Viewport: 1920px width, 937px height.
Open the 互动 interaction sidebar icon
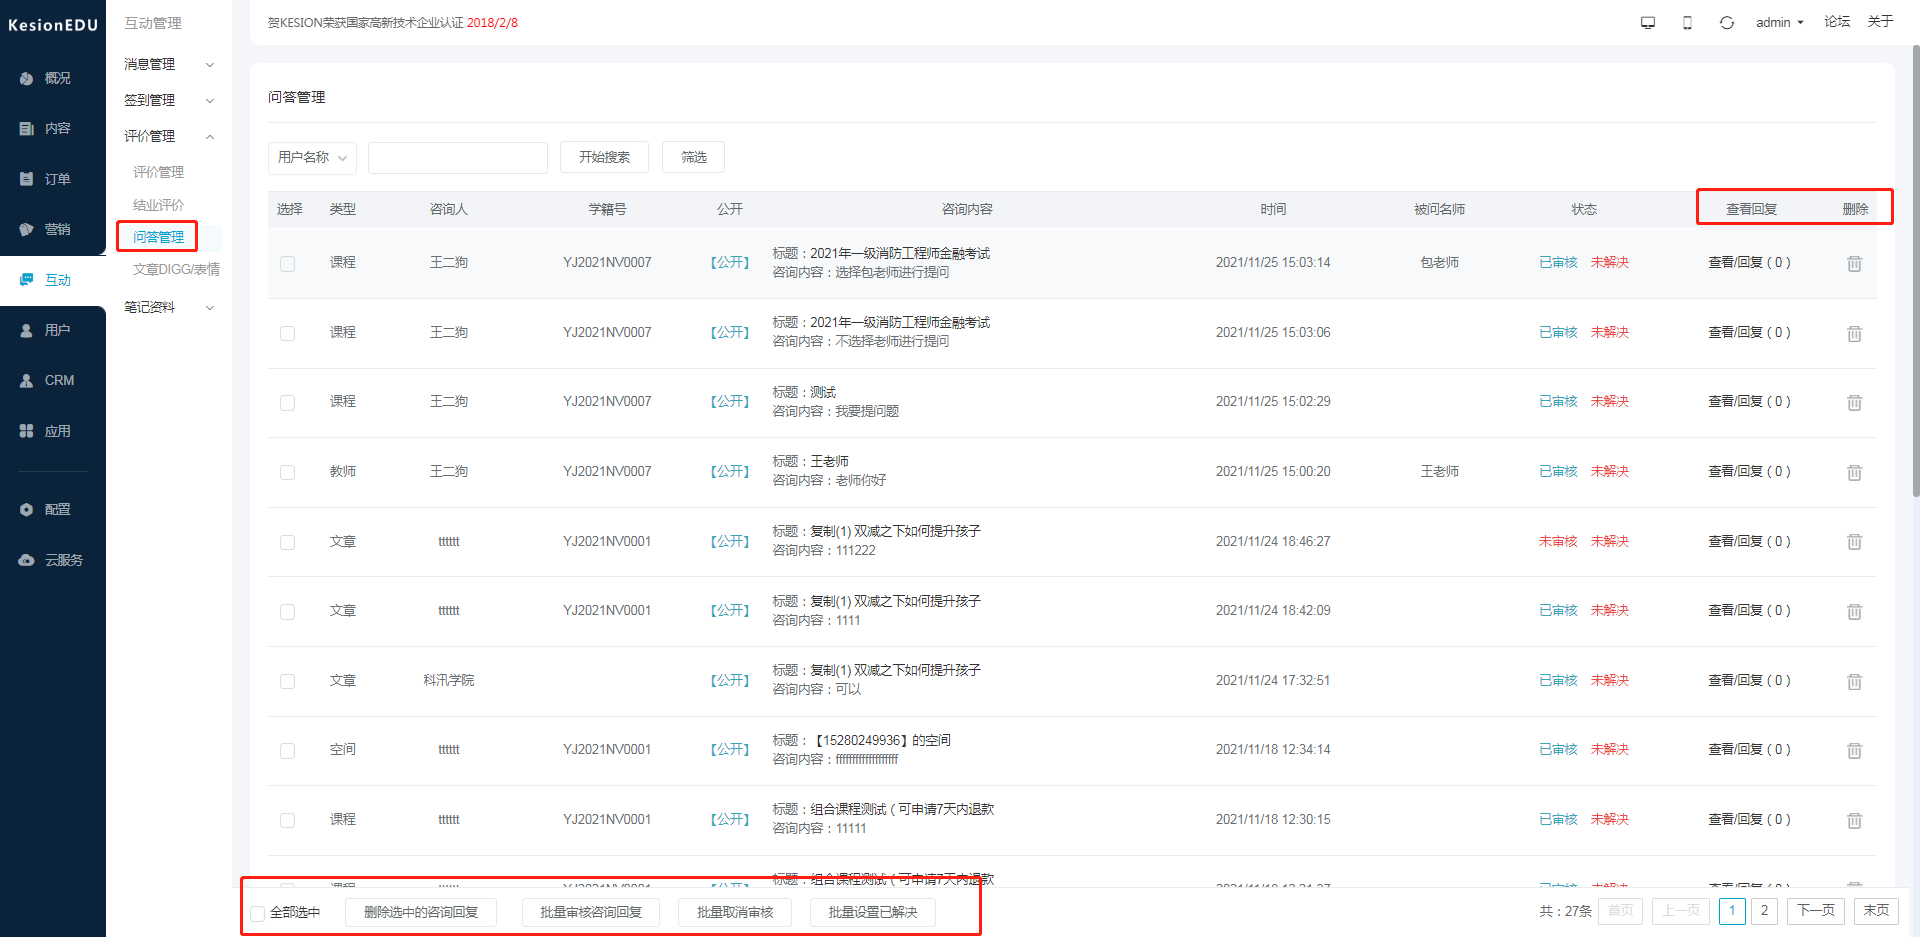[x=27, y=280]
